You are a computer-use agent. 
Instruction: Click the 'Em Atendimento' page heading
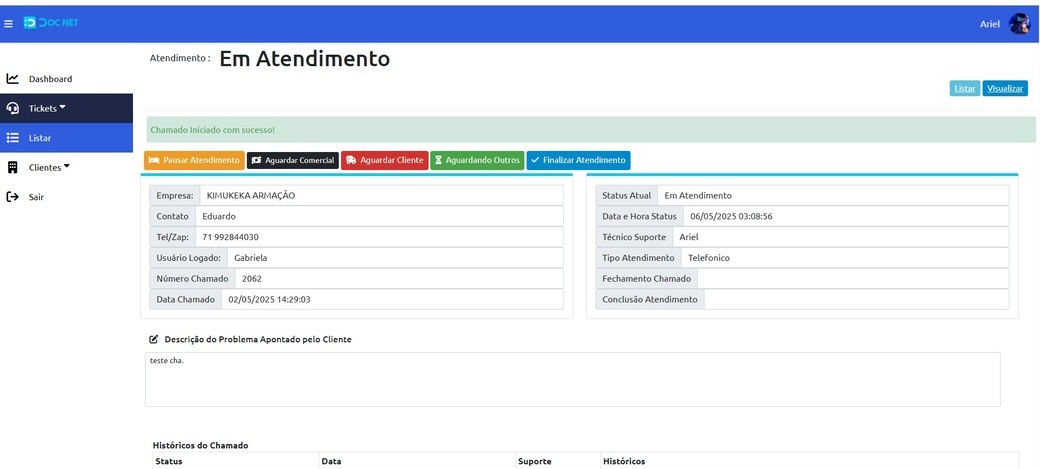tap(304, 59)
